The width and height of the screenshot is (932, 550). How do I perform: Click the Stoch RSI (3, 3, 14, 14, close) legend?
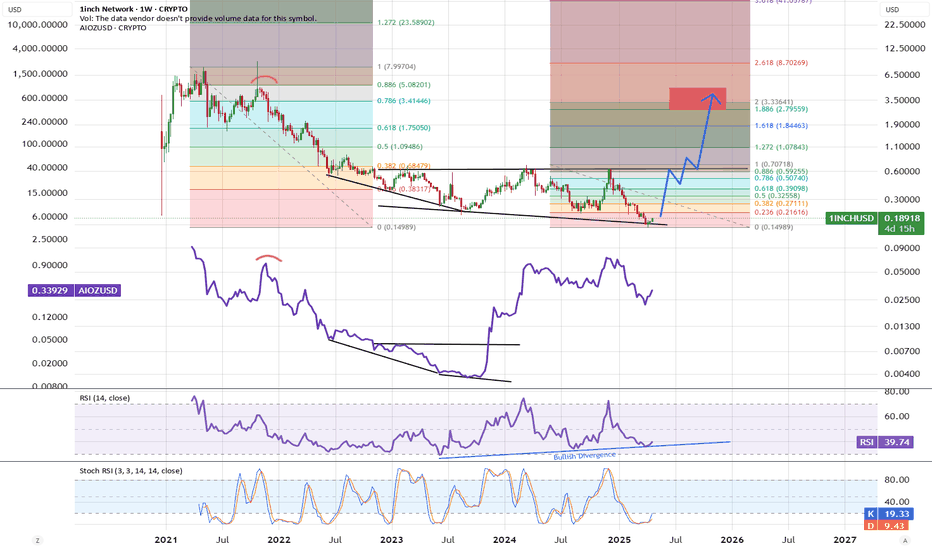(x=131, y=471)
